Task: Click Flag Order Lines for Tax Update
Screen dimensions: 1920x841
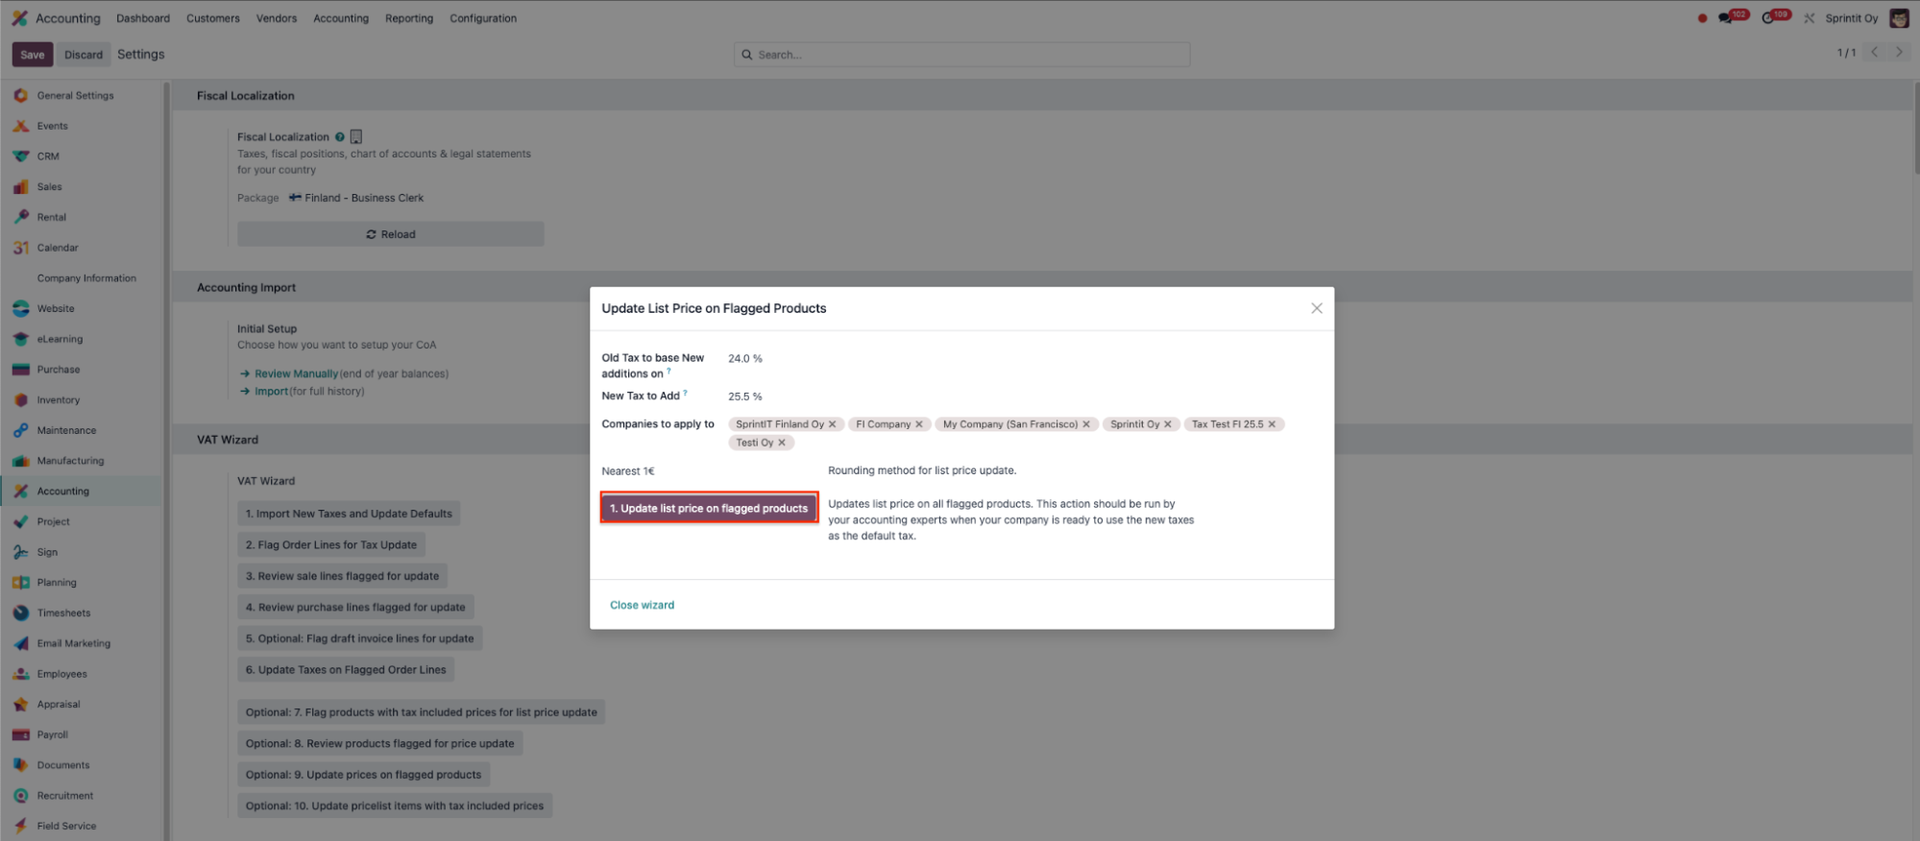Action: click(331, 545)
